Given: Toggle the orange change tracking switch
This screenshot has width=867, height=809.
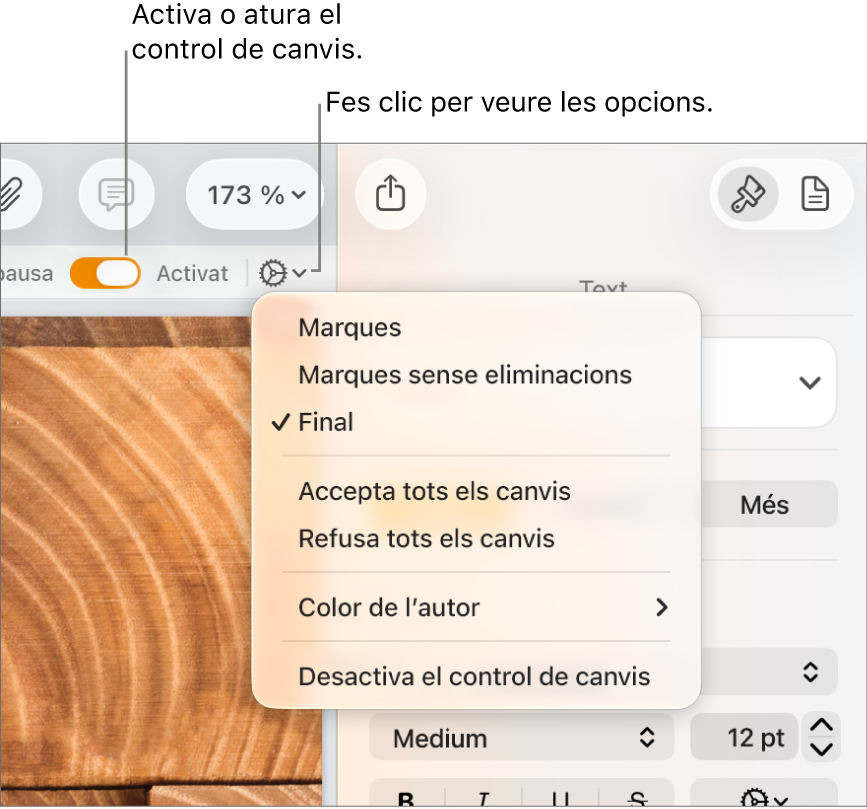Looking at the screenshot, I should coord(105,273).
